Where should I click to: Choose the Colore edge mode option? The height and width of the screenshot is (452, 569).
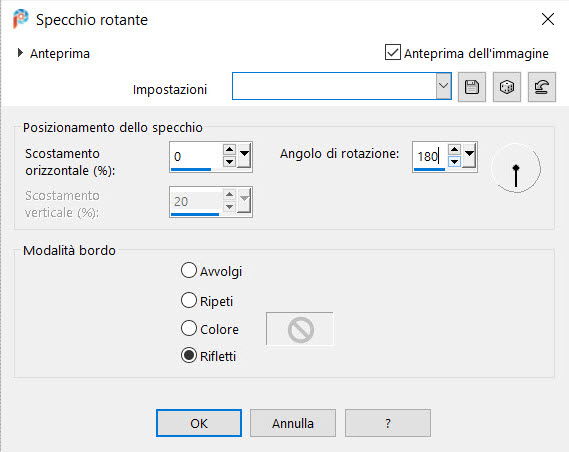click(x=189, y=328)
